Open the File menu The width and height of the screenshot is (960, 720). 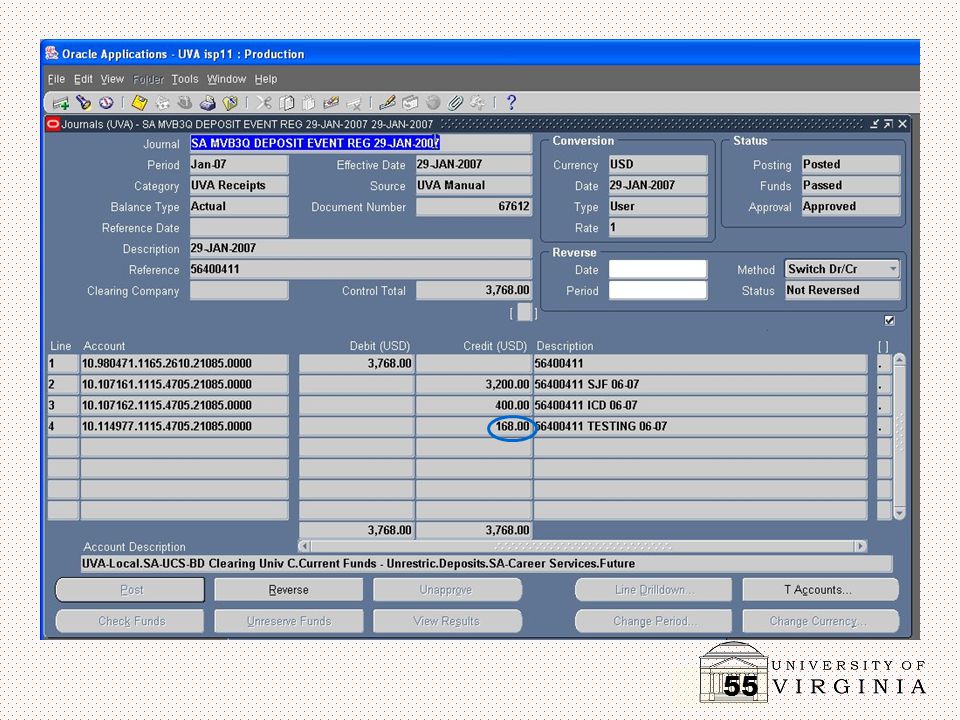pyautogui.click(x=56, y=79)
